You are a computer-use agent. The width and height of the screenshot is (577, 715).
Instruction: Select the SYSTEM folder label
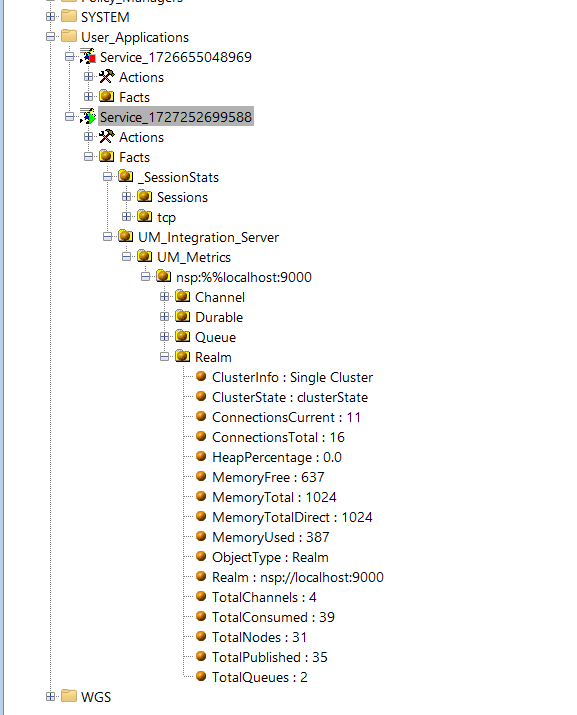pyautogui.click(x=105, y=17)
